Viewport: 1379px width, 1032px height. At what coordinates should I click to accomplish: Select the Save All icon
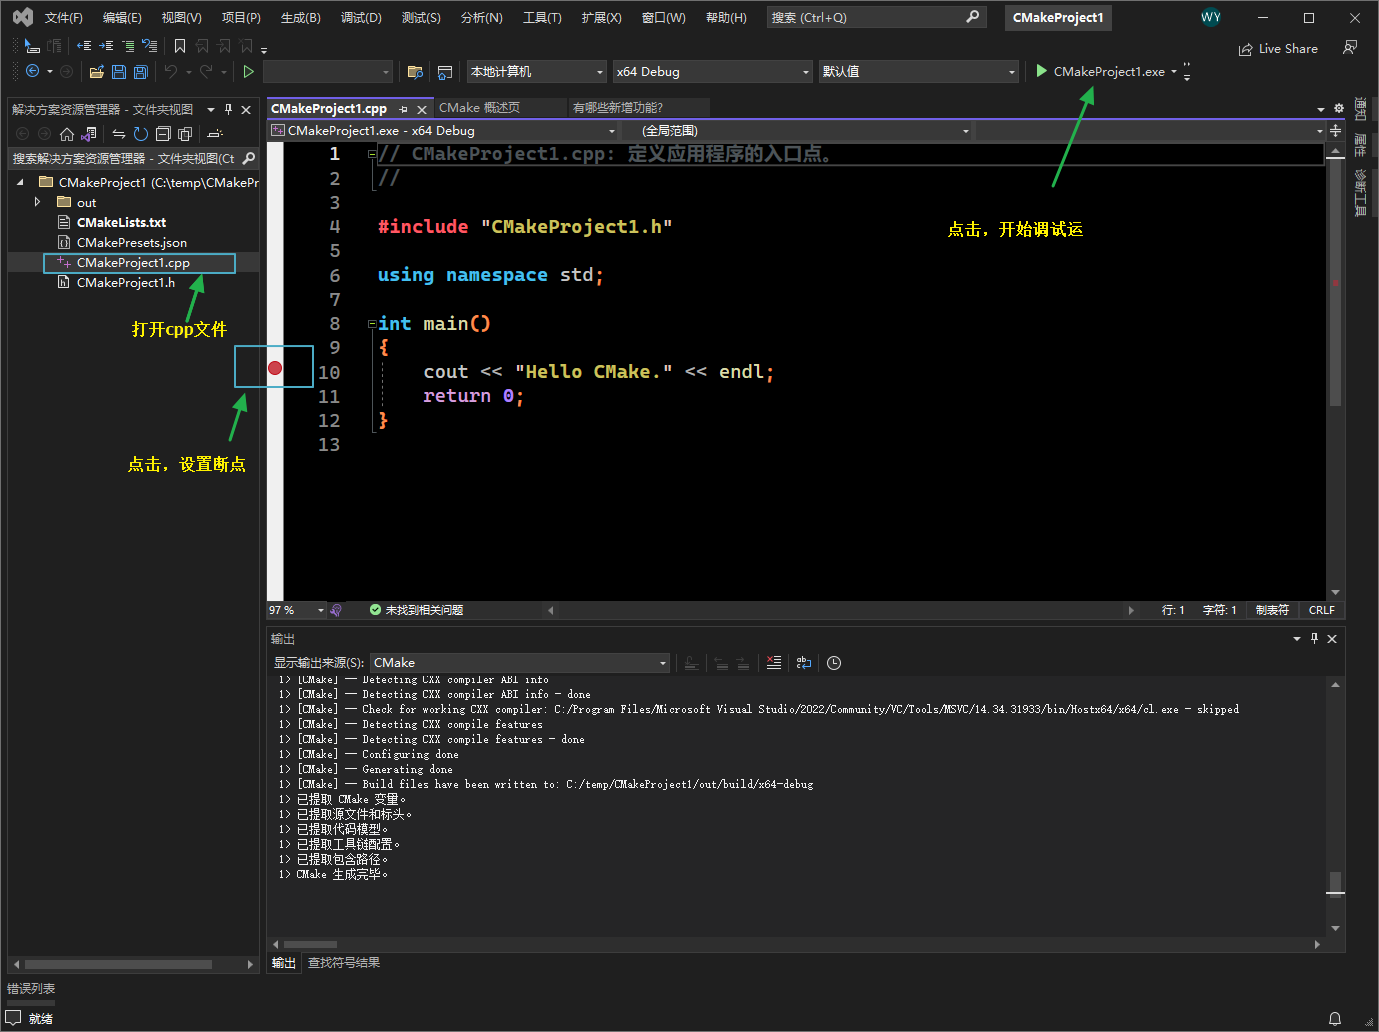140,72
